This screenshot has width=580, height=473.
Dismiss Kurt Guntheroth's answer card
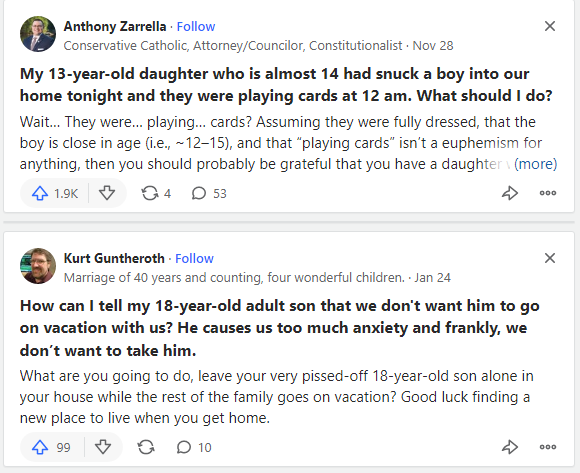pos(550,258)
